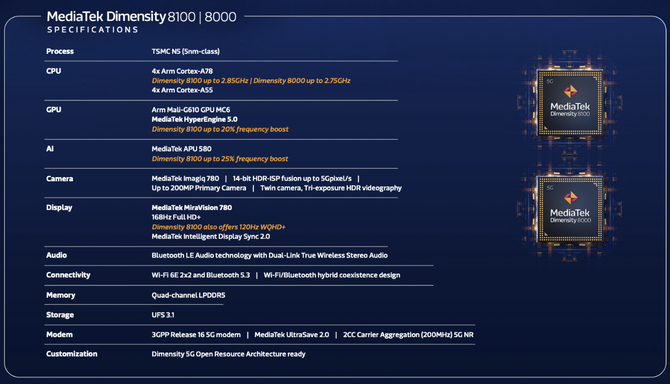Select the 'Audio' row label
Screen dimensions: 670x384
click(56, 255)
